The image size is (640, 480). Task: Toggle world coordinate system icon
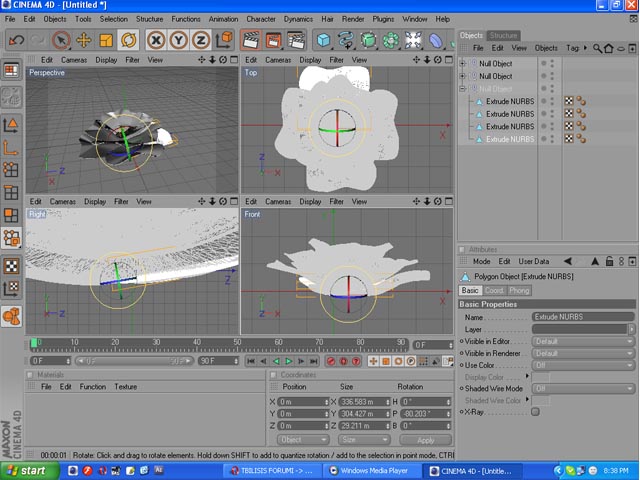[x=224, y=40]
